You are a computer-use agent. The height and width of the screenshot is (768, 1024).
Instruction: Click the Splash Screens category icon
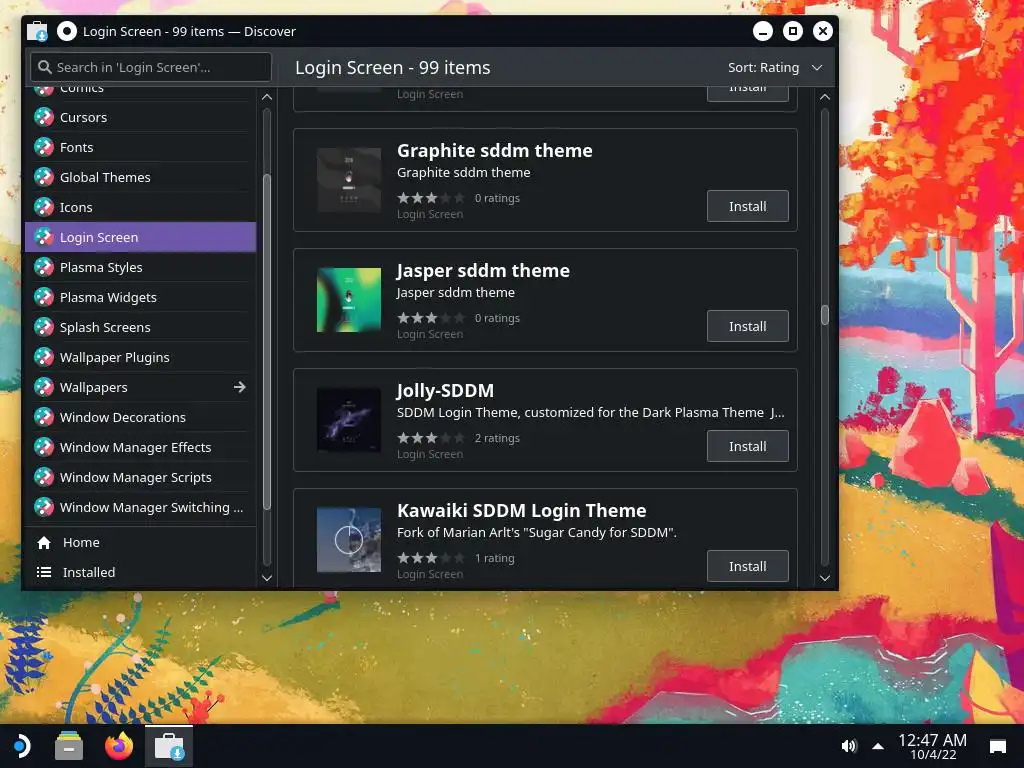[44, 327]
